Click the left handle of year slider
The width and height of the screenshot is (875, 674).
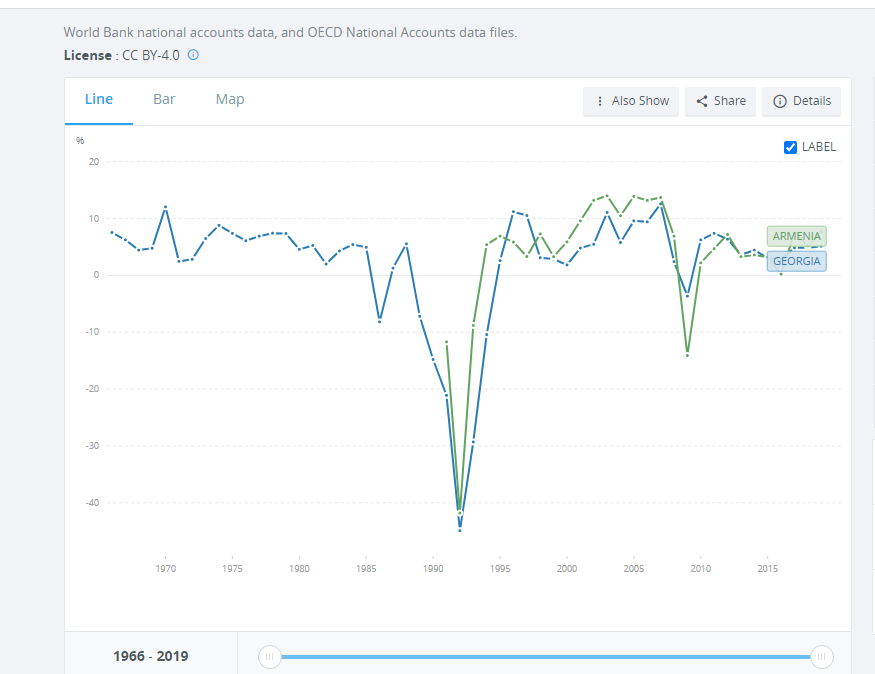(x=269, y=656)
